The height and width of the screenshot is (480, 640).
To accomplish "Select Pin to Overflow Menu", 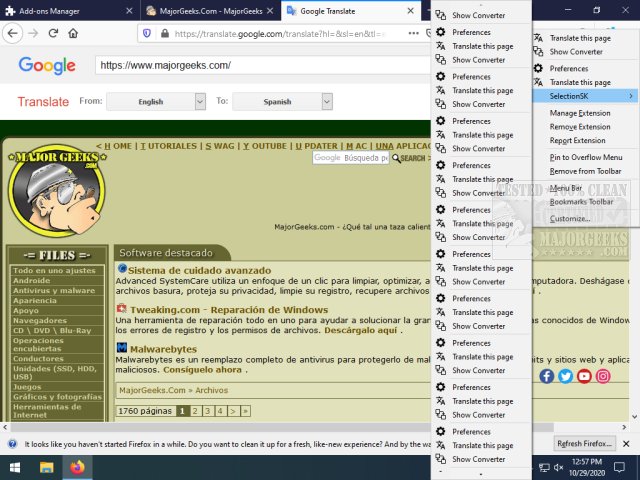I will click(x=586, y=158).
